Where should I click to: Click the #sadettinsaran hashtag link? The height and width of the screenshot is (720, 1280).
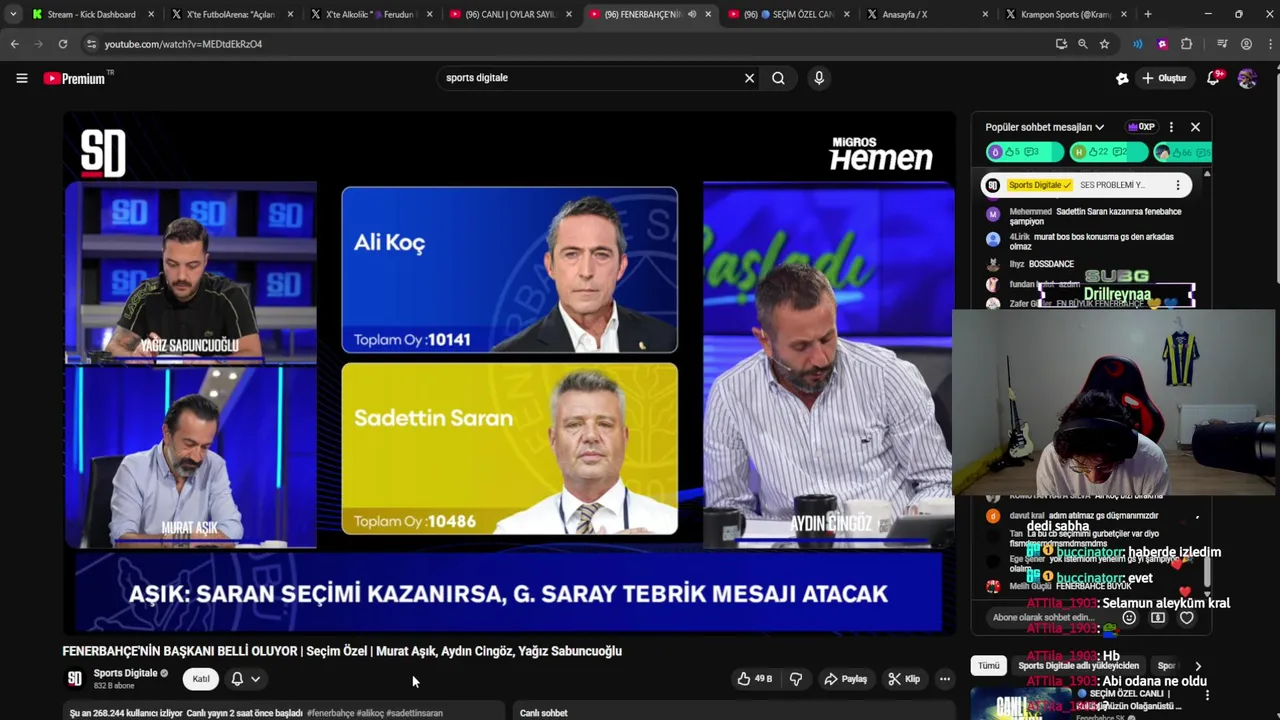[x=414, y=713]
